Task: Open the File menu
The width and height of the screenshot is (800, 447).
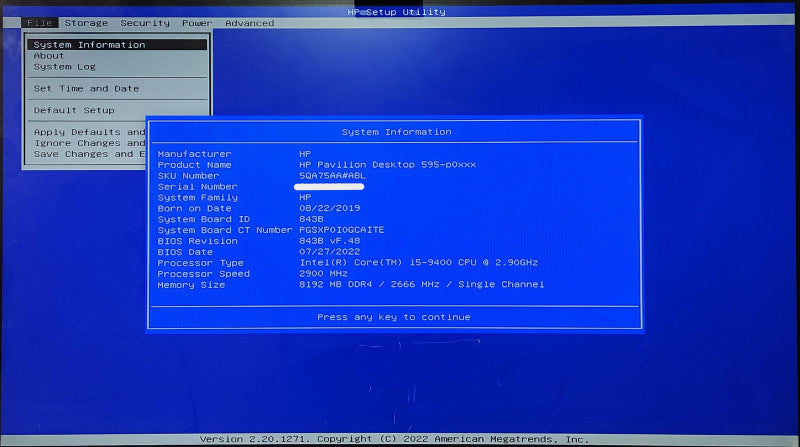Action: tap(40, 23)
